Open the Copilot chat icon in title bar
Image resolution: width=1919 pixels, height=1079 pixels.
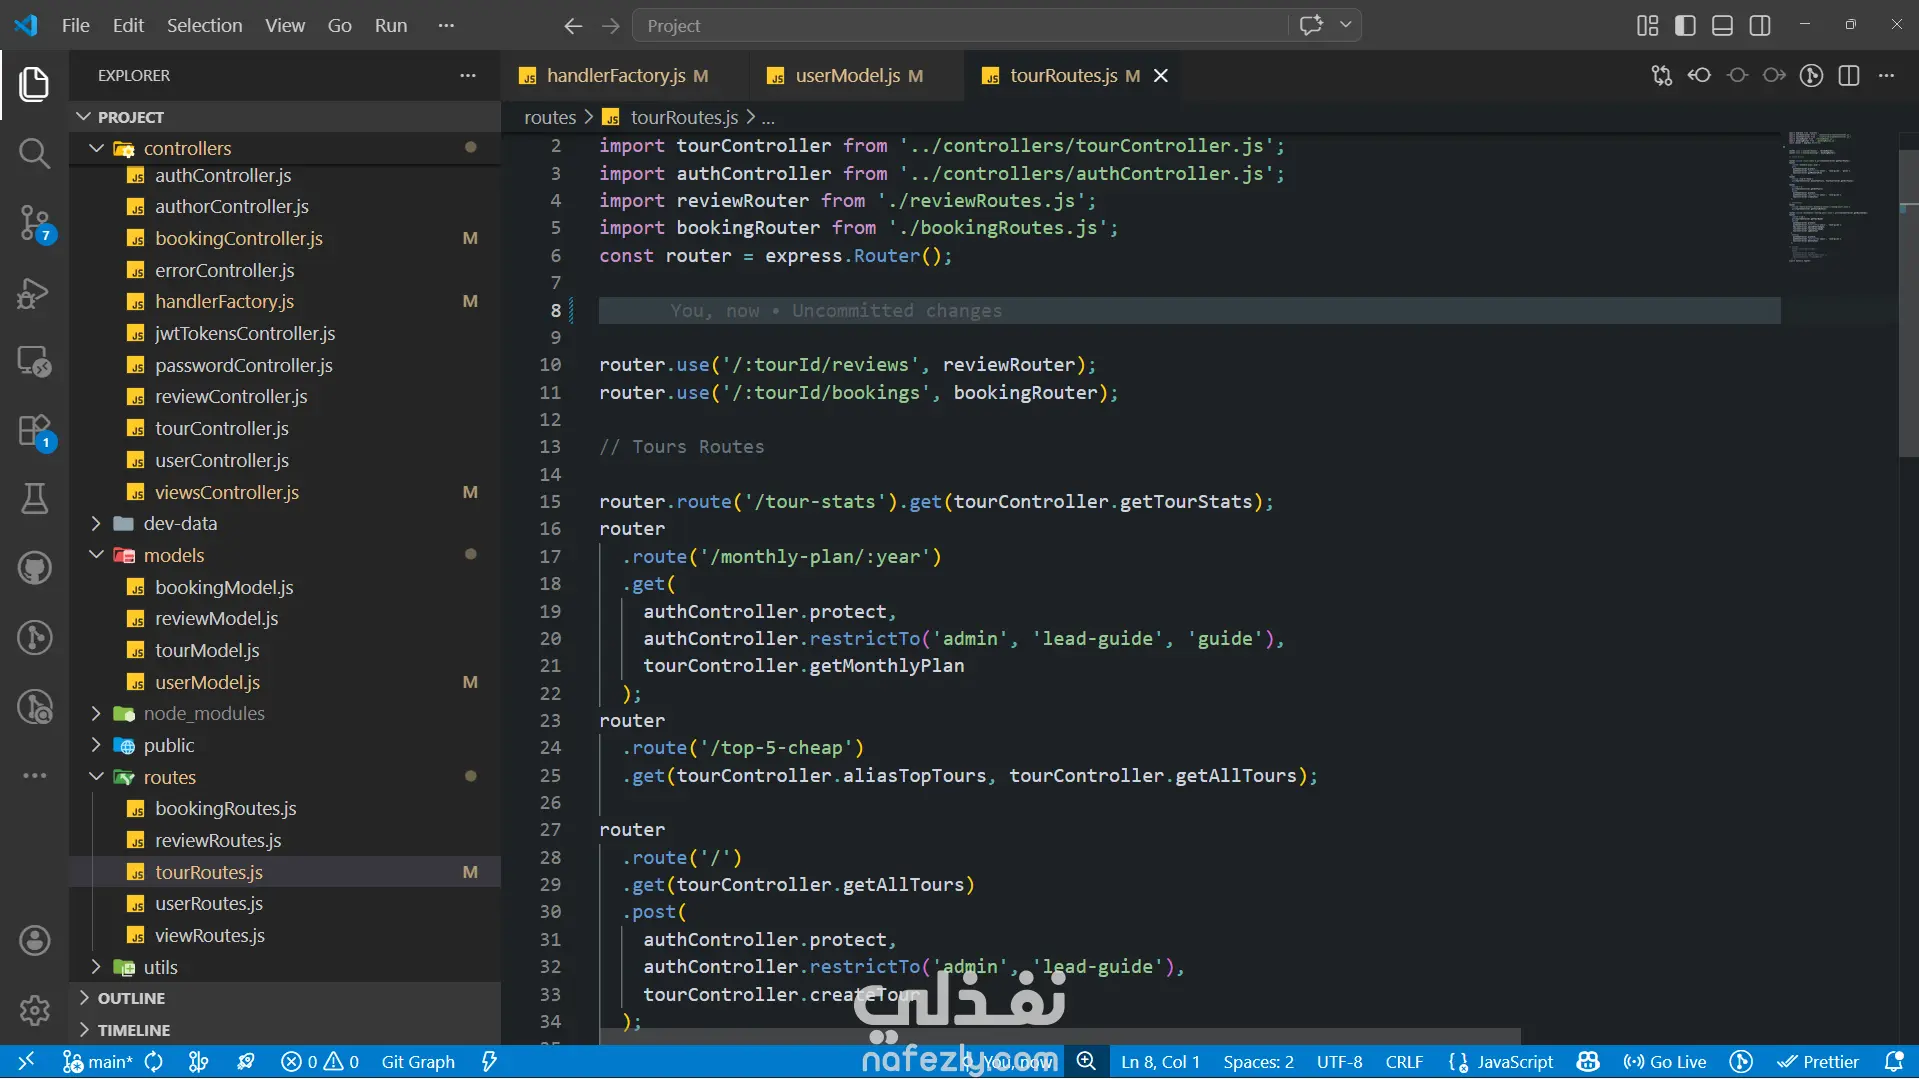coord(1311,26)
